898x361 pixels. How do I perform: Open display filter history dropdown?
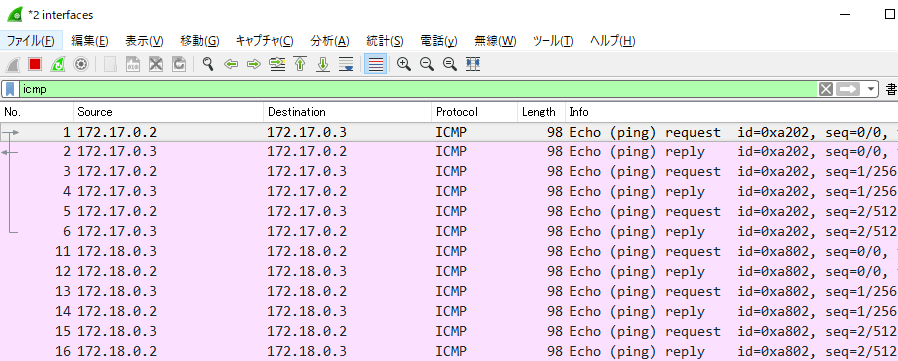coord(872,89)
